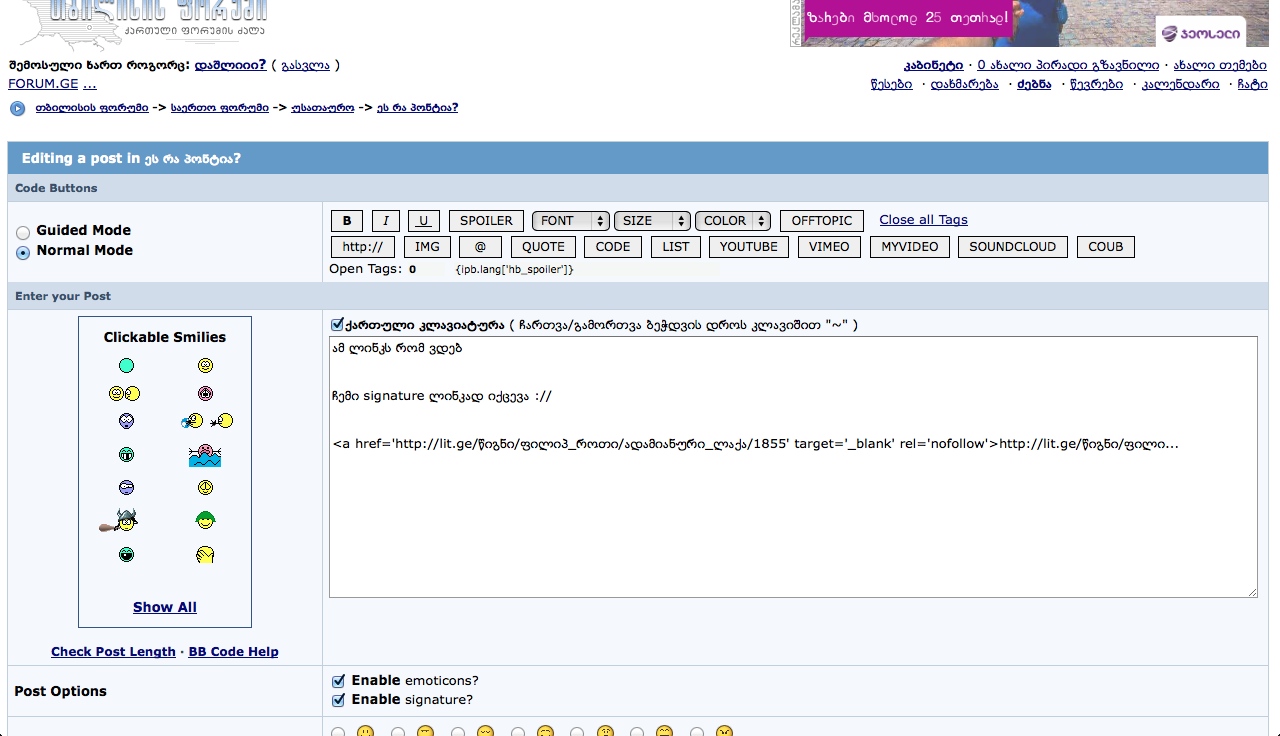Insert the purple shocked face smiley
1280x736 pixels.
(126, 420)
